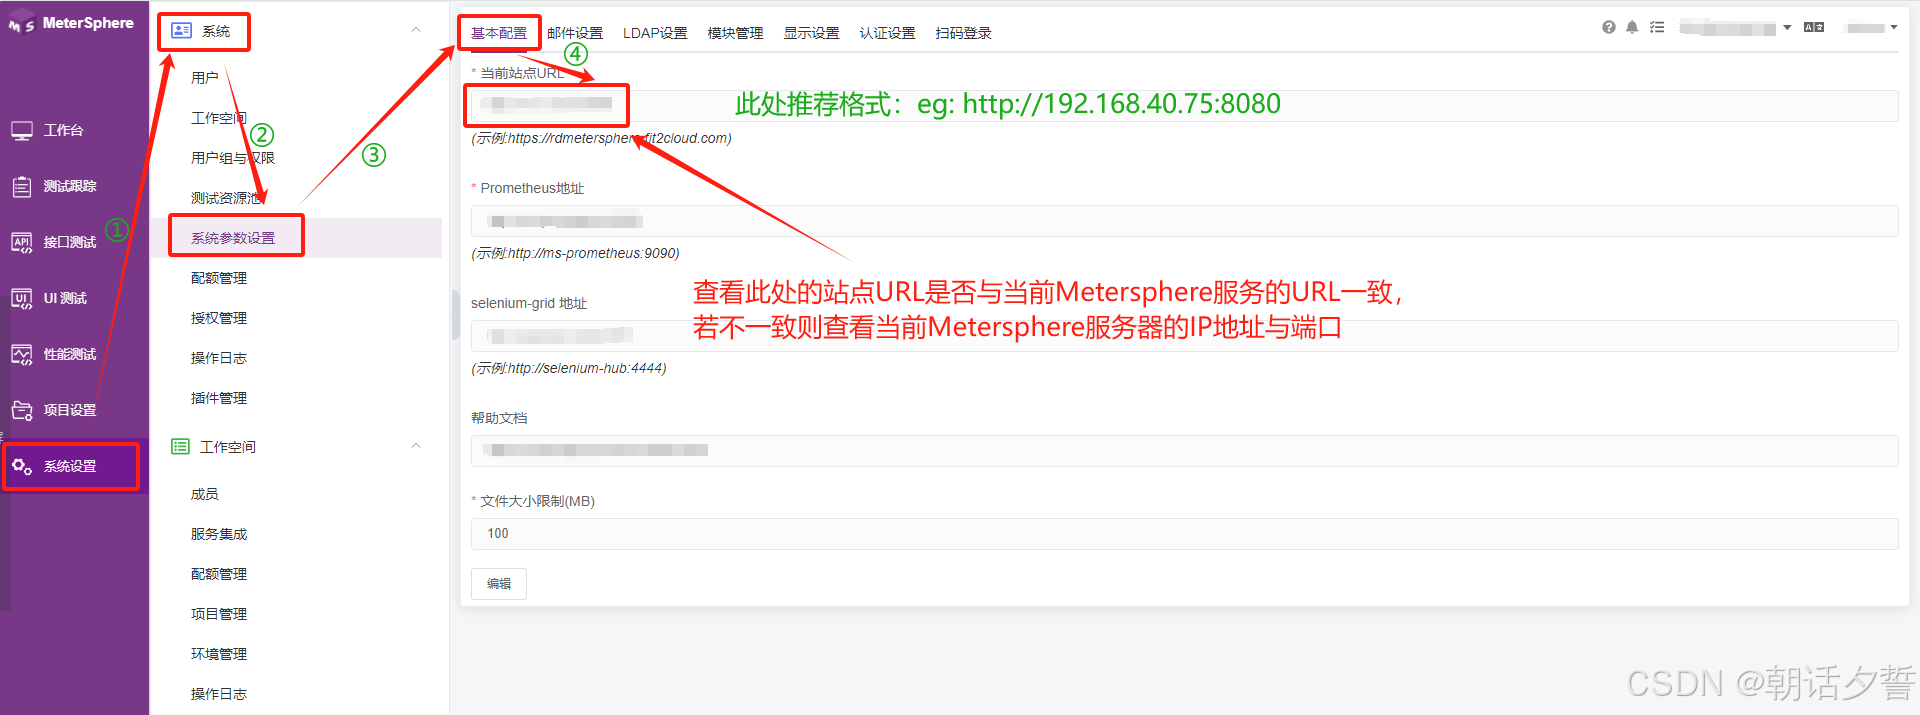The height and width of the screenshot is (715, 1920).
Task: Click the 编辑 button
Action: 499,584
